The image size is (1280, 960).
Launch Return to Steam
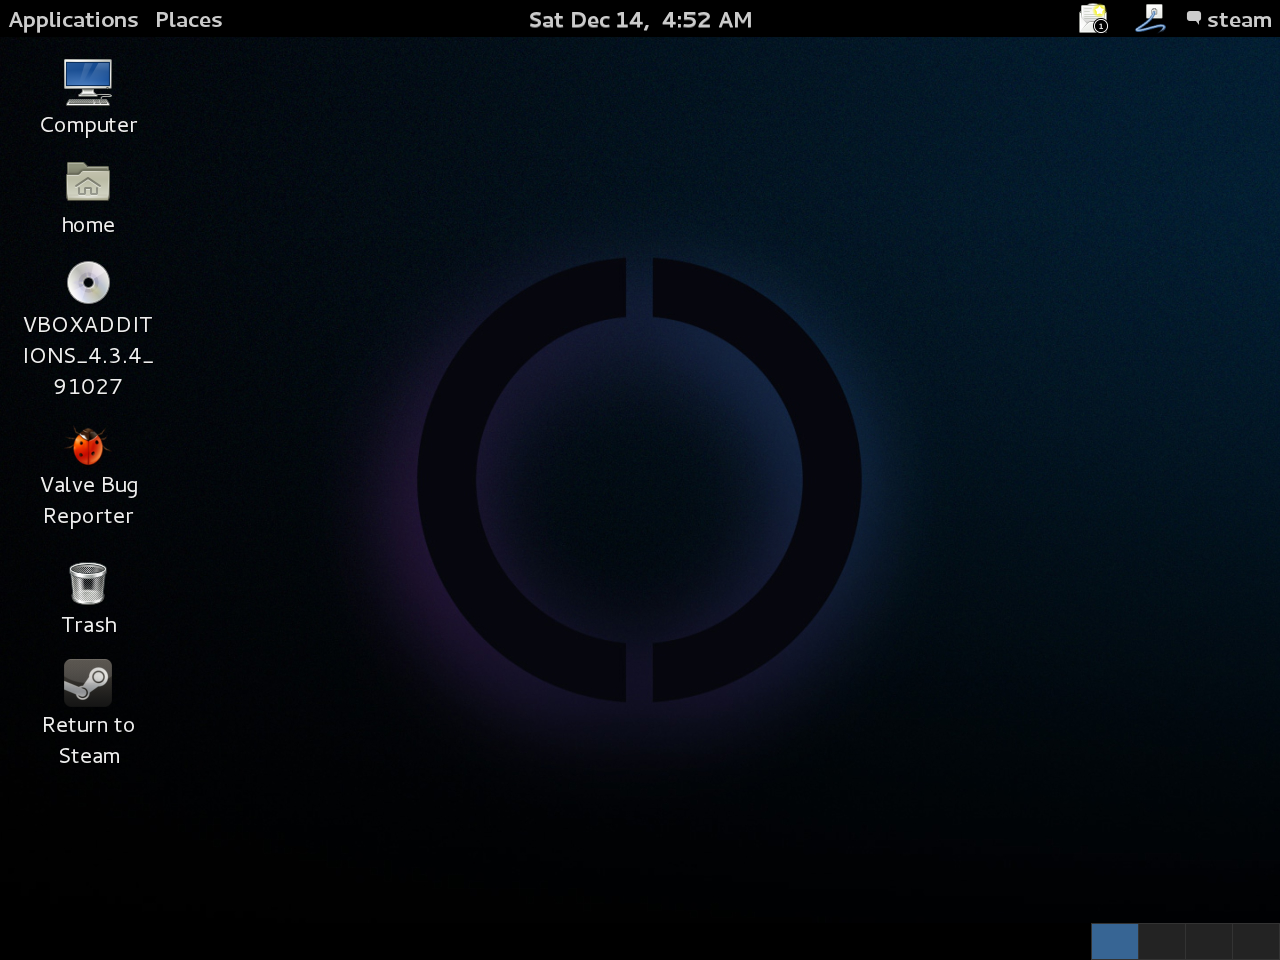(x=88, y=682)
